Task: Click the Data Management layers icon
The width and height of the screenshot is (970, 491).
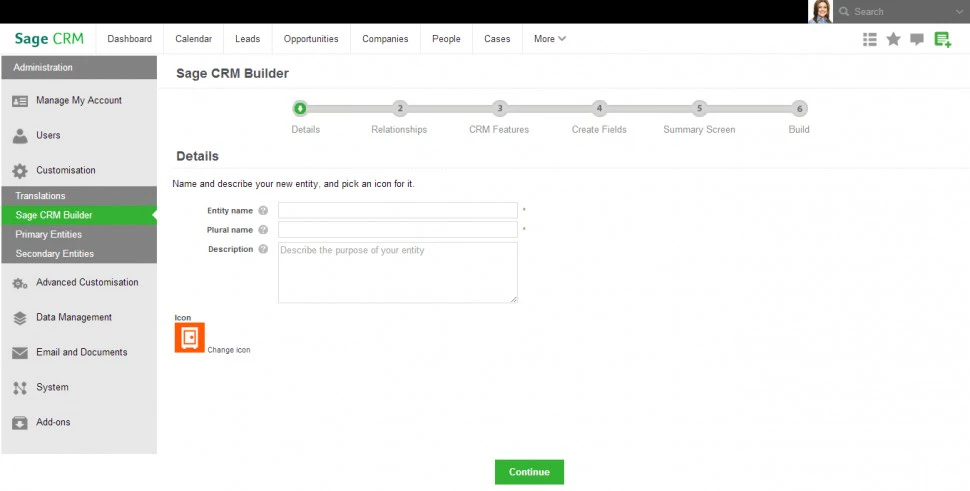Action: pos(20,318)
